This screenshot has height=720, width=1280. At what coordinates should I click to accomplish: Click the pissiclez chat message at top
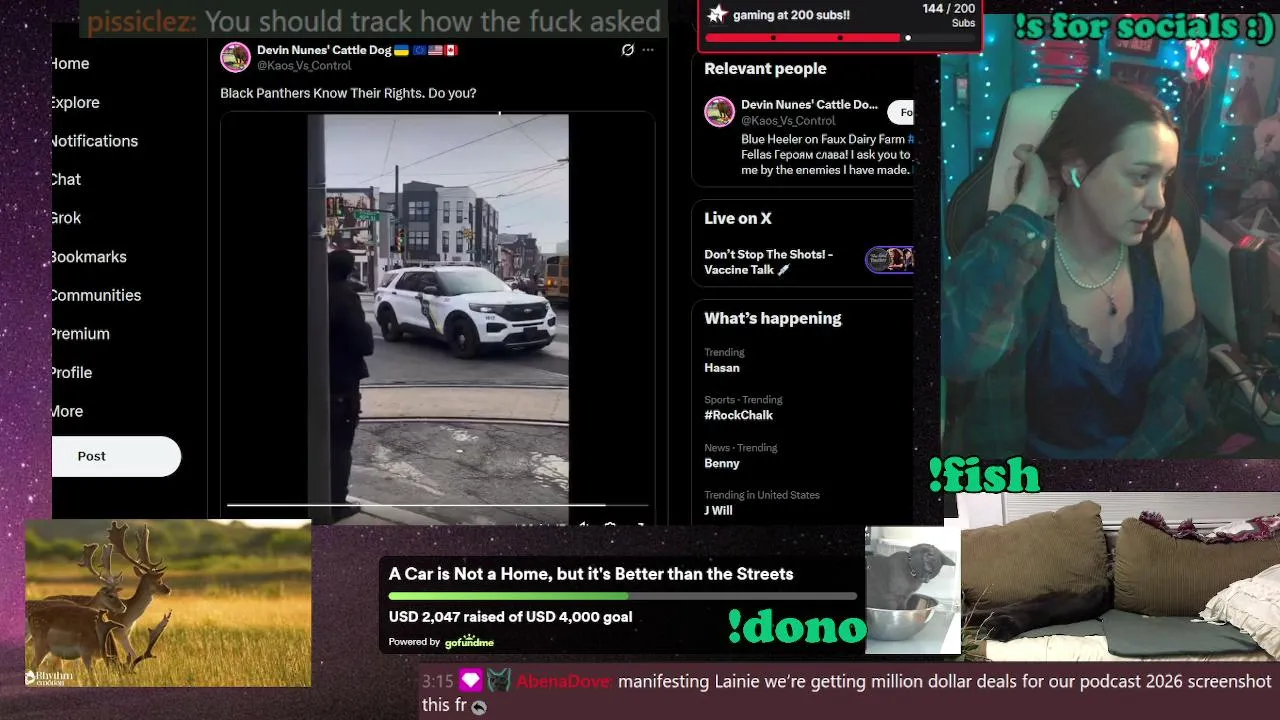click(x=374, y=20)
